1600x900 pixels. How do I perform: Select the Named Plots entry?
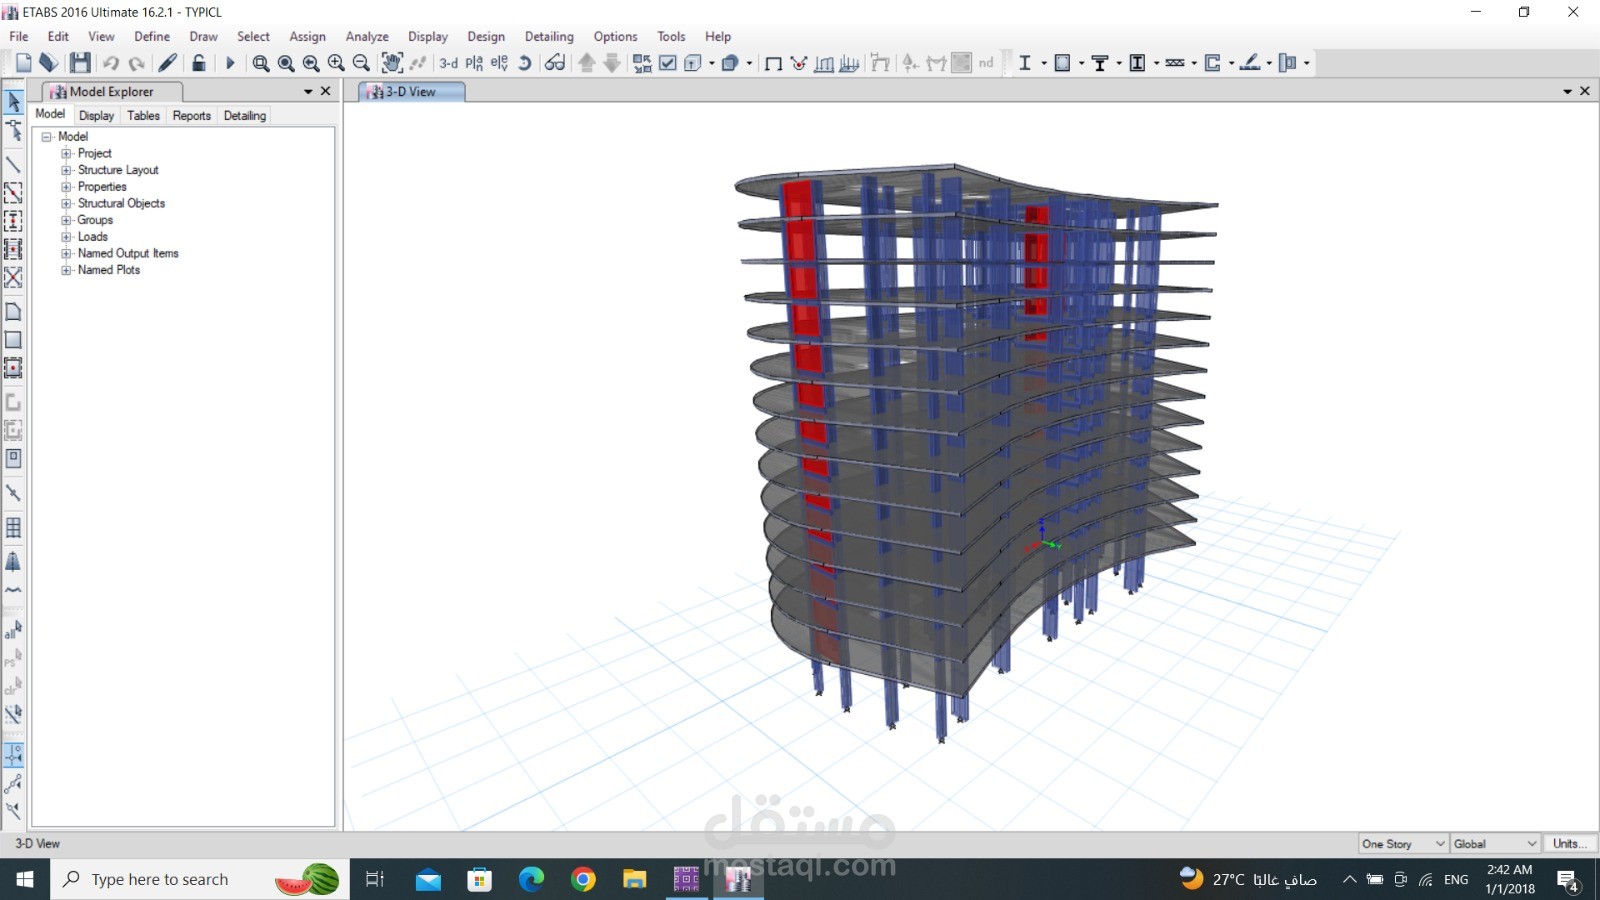click(x=109, y=270)
